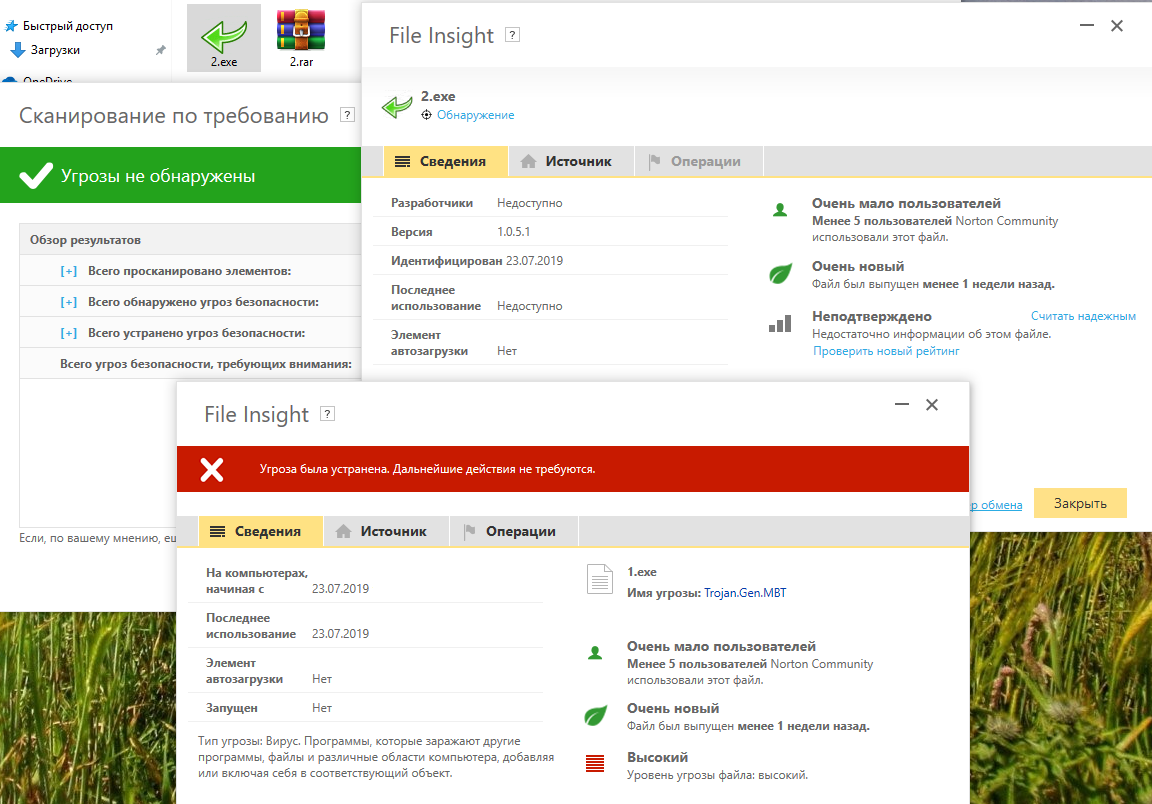Click the Идентифицирован date 23.07.2019
The image size is (1152, 804).
click(x=534, y=261)
